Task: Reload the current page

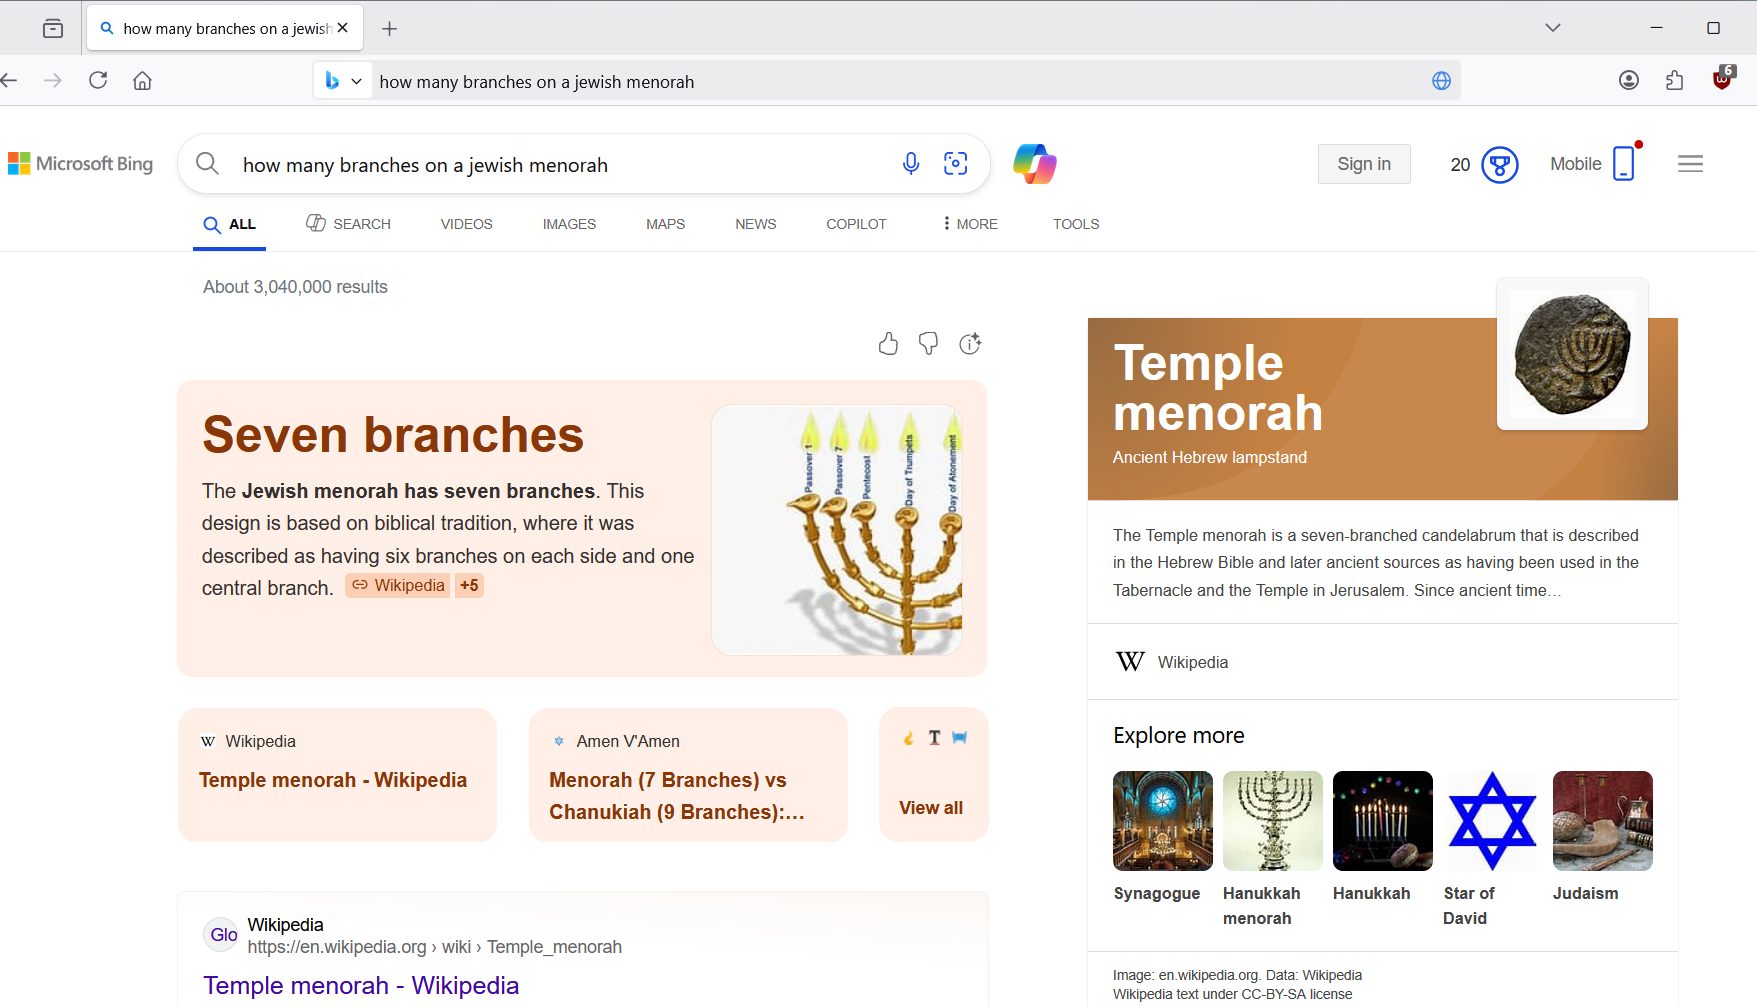Action: click(98, 81)
